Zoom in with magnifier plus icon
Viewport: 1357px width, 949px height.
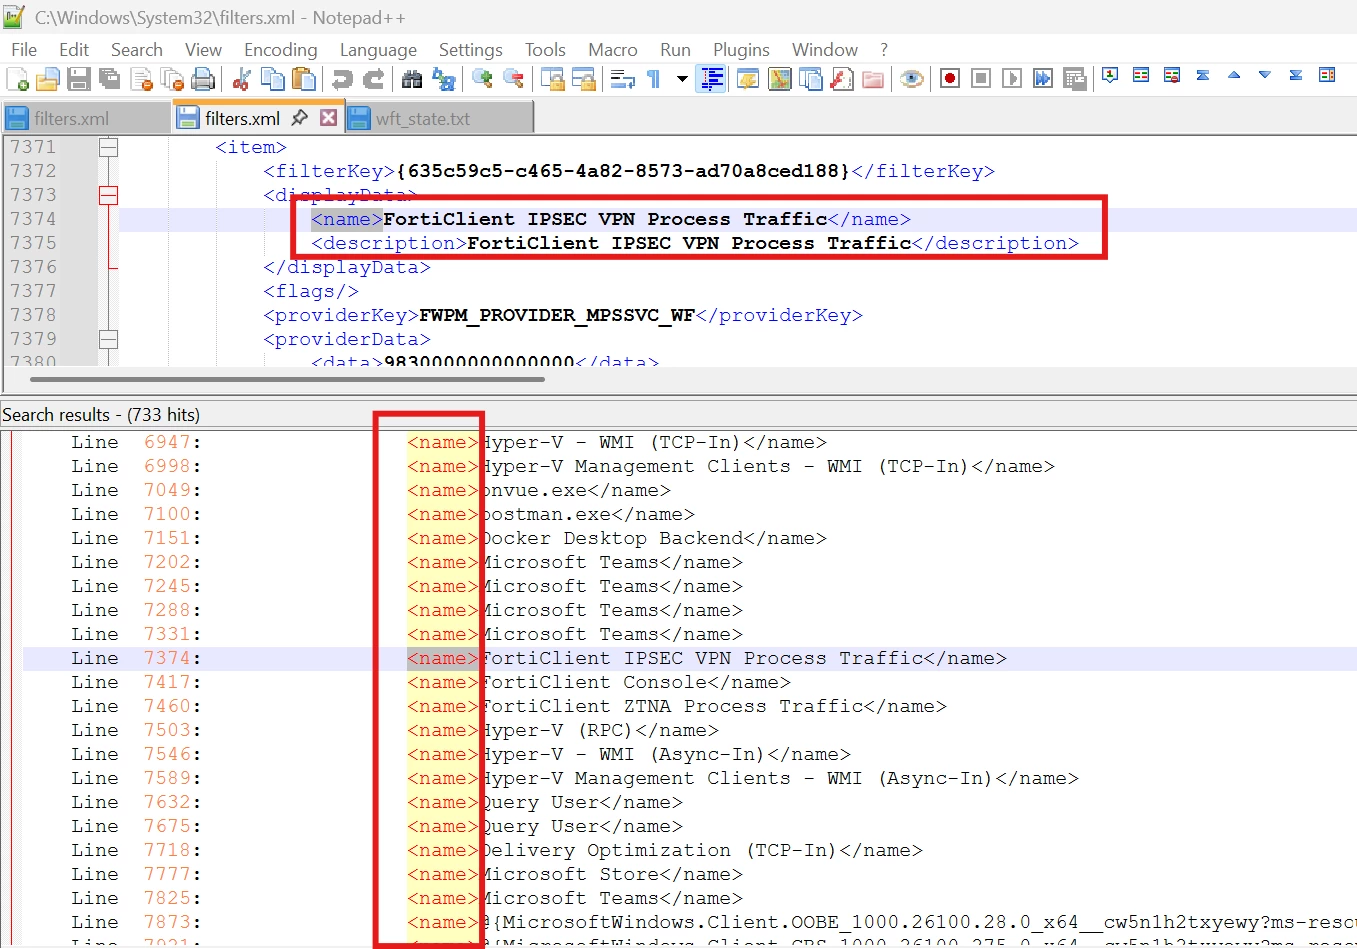coord(482,79)
